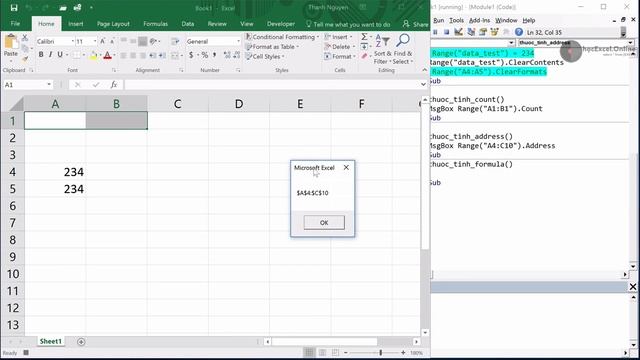
Task: Apply the yellow Fill Color bucket
Action: (93, 55)
